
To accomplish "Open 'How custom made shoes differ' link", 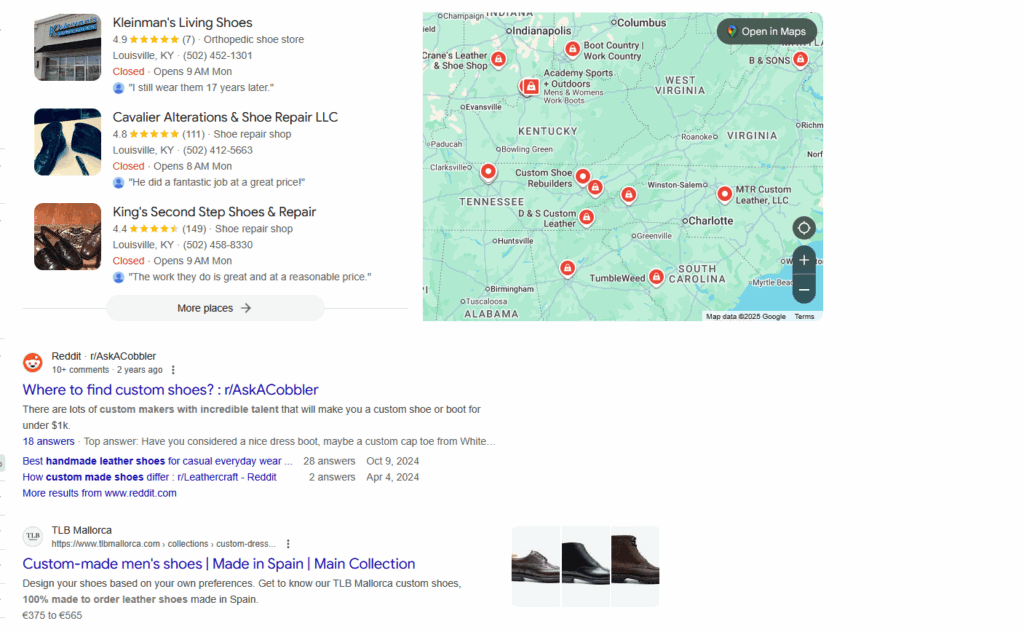I will click(150, 477).
